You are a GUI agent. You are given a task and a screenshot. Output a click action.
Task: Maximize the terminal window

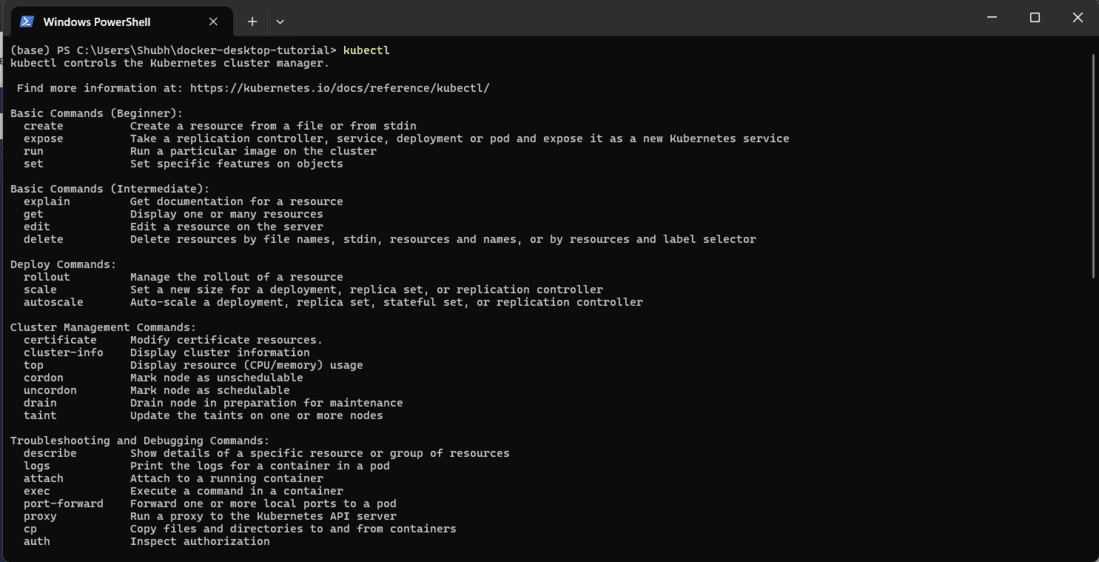click(x=1035, y=18)
